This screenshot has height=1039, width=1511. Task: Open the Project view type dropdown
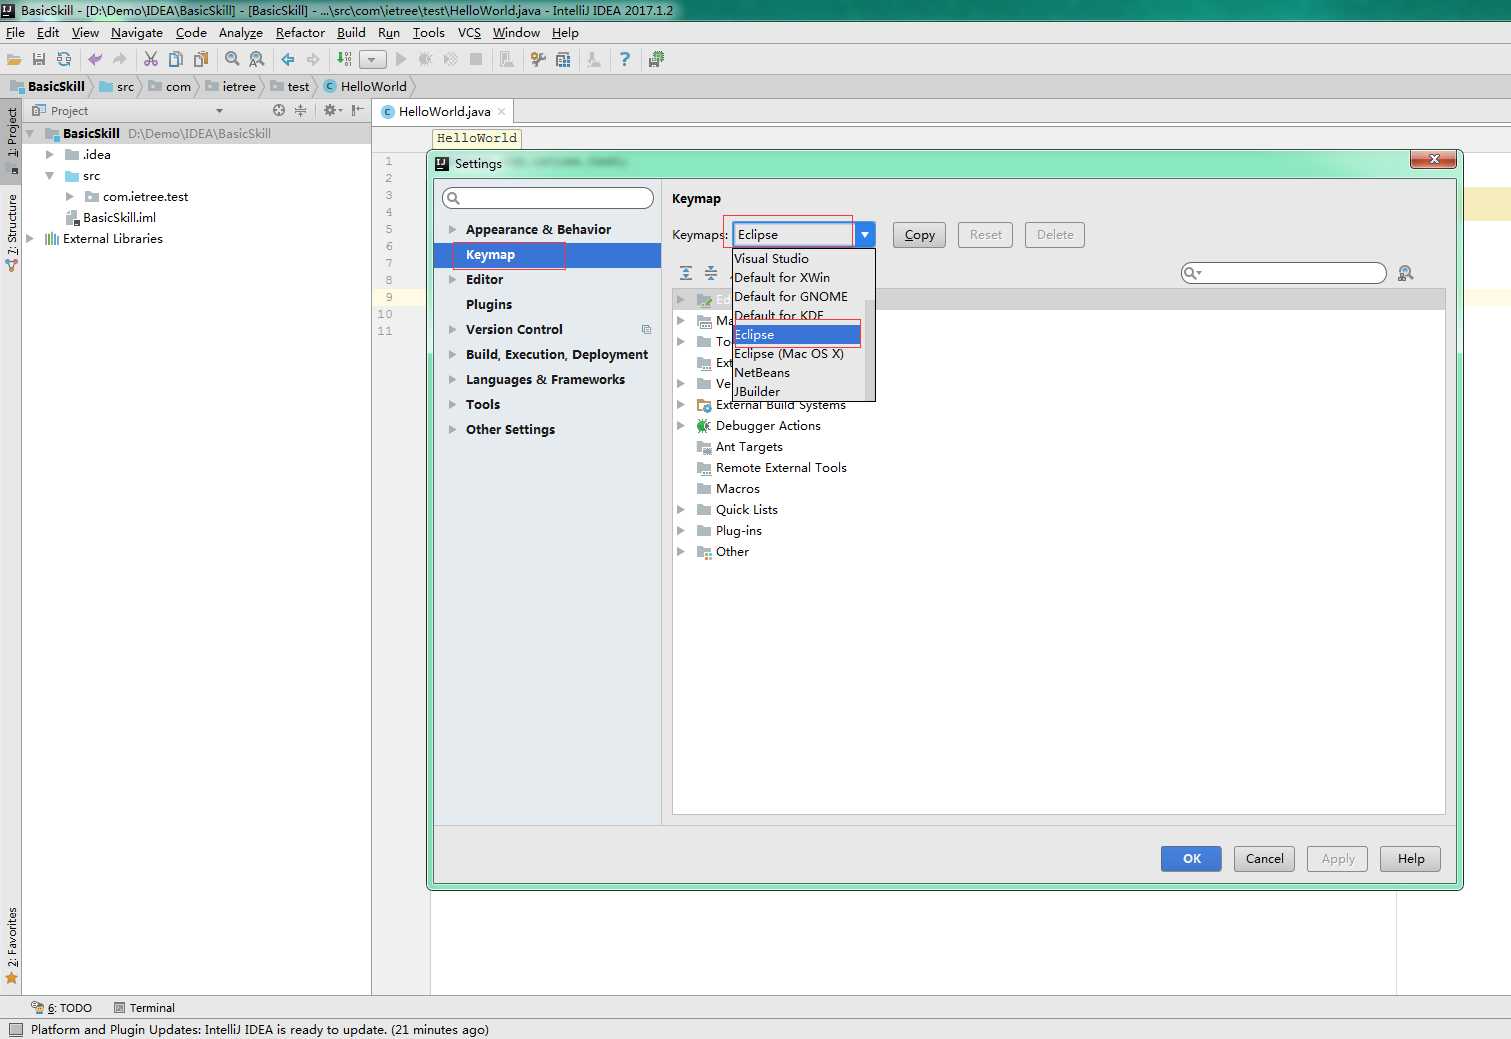(x=220, y=111)
